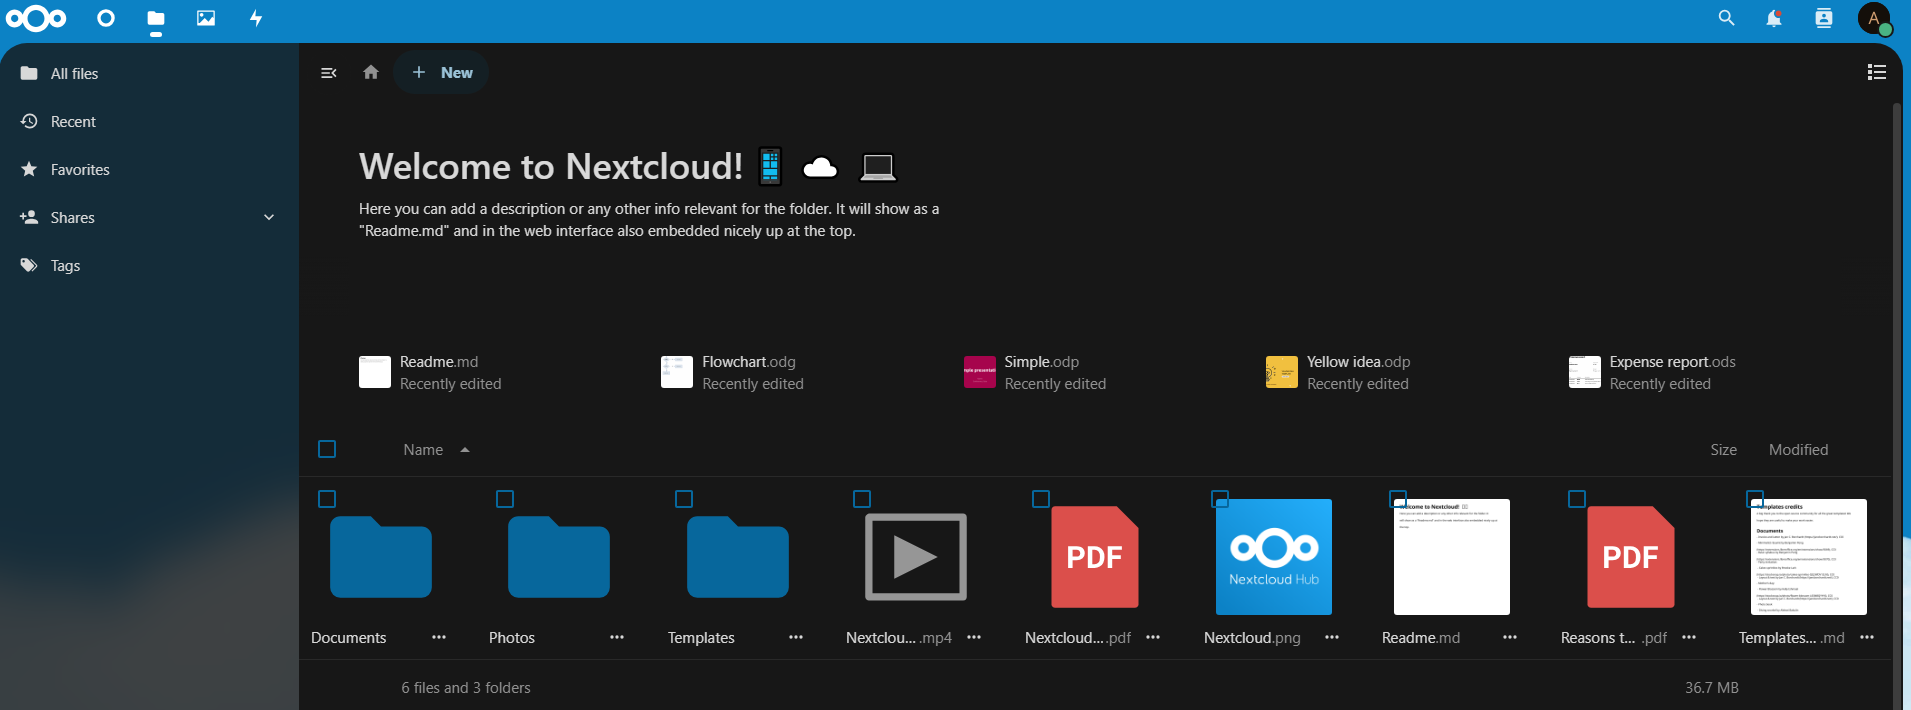Open actions menu for Nextcloud pdf file

[x=1153, y=637]
